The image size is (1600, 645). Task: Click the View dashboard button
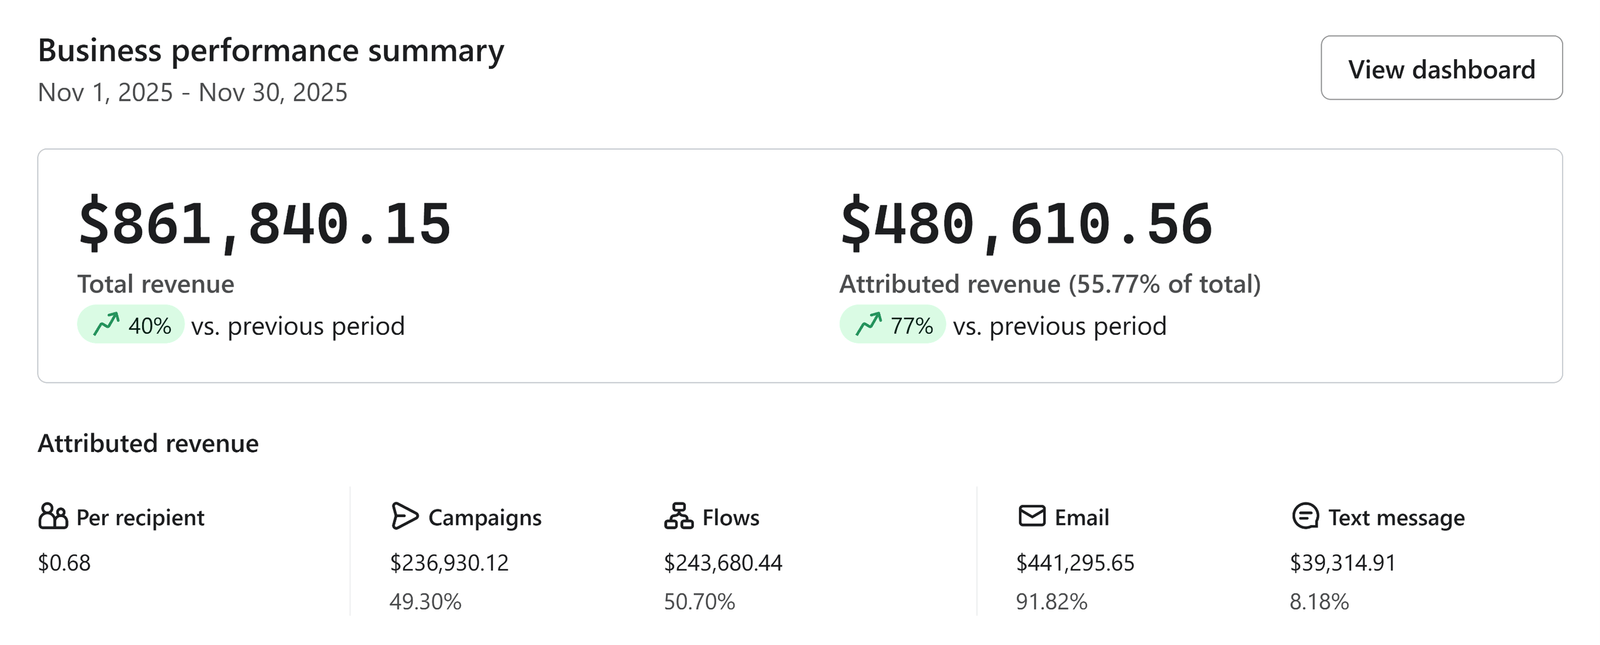click(x=1441, y=68)
